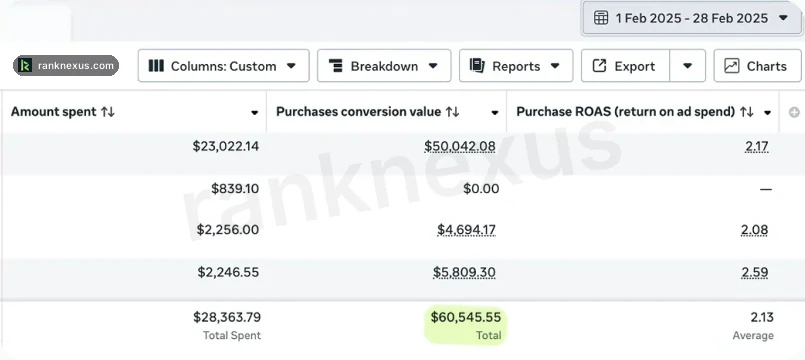Select the $23,022.14 amount spent cell
Viewport: 805px width, 360px height.
(226, 146)
